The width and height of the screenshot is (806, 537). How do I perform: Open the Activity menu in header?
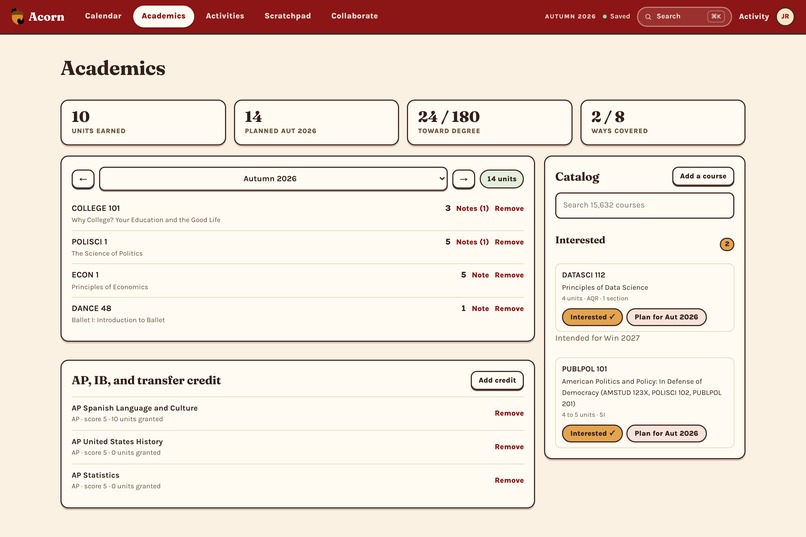(x=754, y=16)
